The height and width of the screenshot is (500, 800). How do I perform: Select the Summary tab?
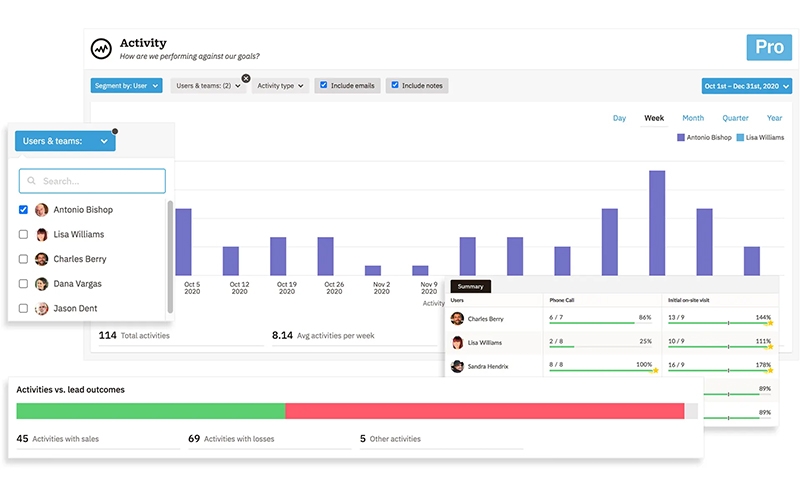point(470,286)
